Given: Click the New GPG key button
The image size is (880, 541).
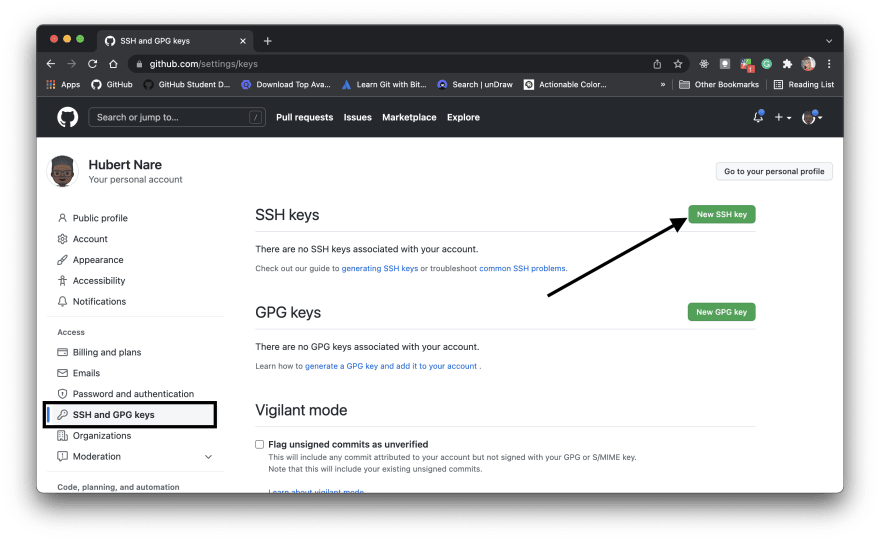Looking at the screenshot, I should pos(722,312).
